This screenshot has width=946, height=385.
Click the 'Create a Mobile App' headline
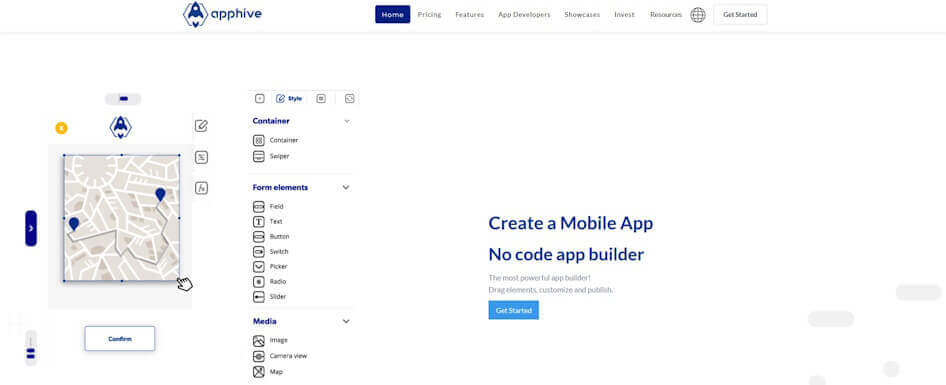click(x=571, y=223)
